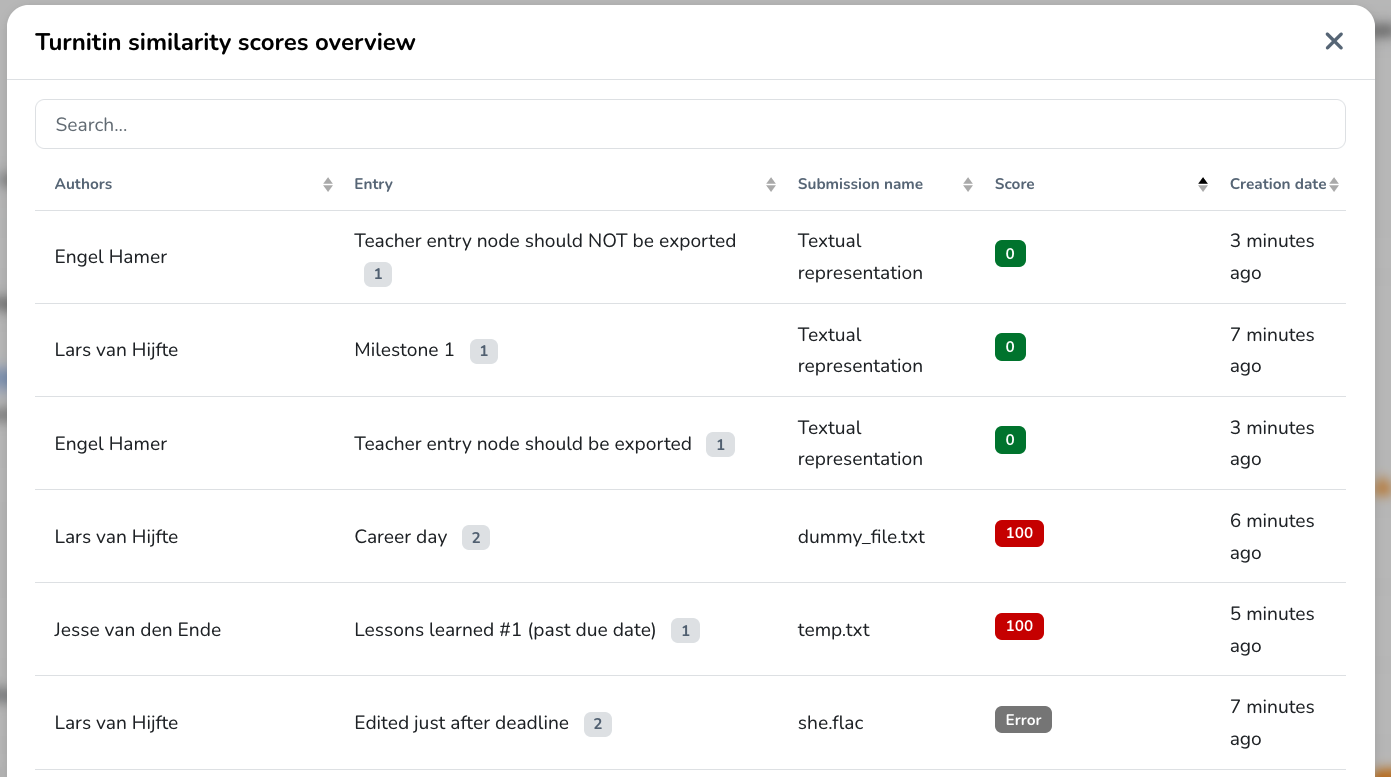Click count badge next to 'should be exported'
This screenshot has height=777, width=1391.
click(720, 445)
